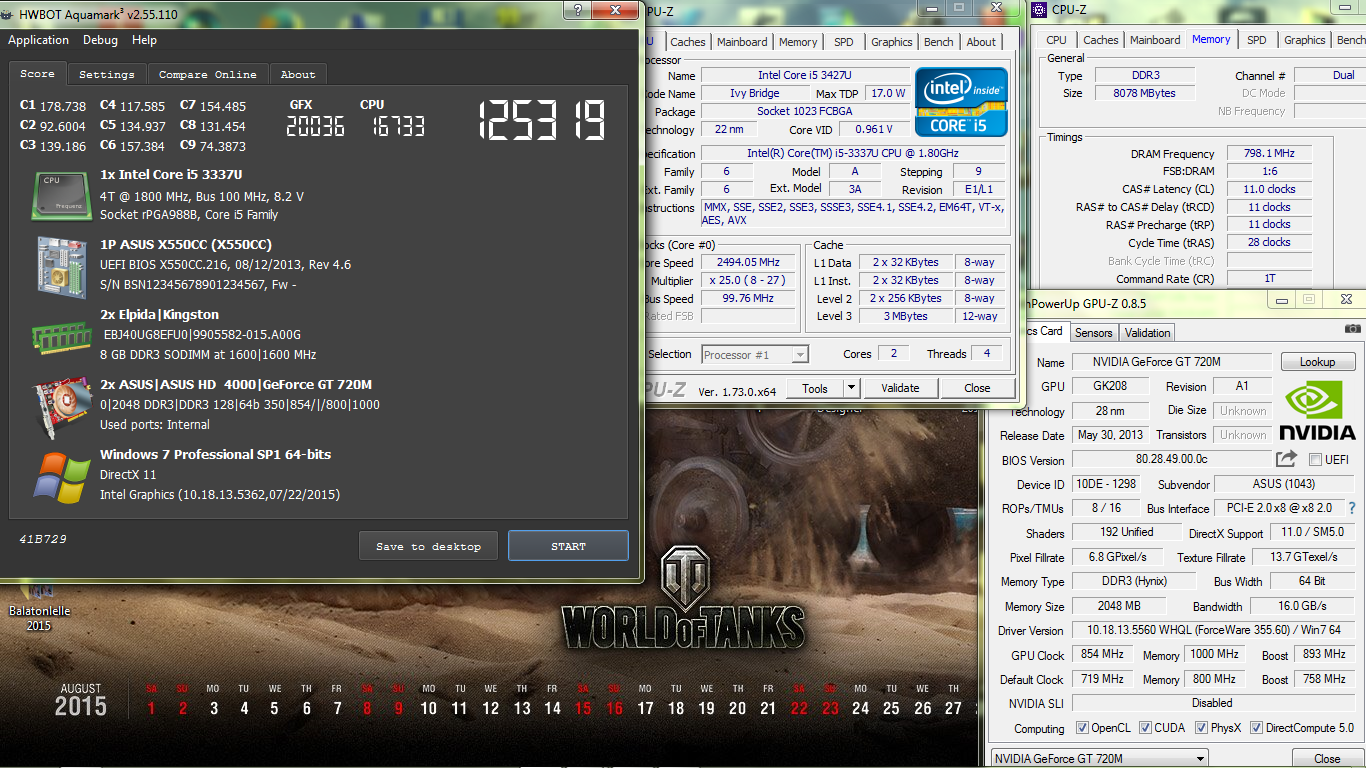
Task: Open the Caches tab in the CPU-Z processor window
Action: [688, 42]
